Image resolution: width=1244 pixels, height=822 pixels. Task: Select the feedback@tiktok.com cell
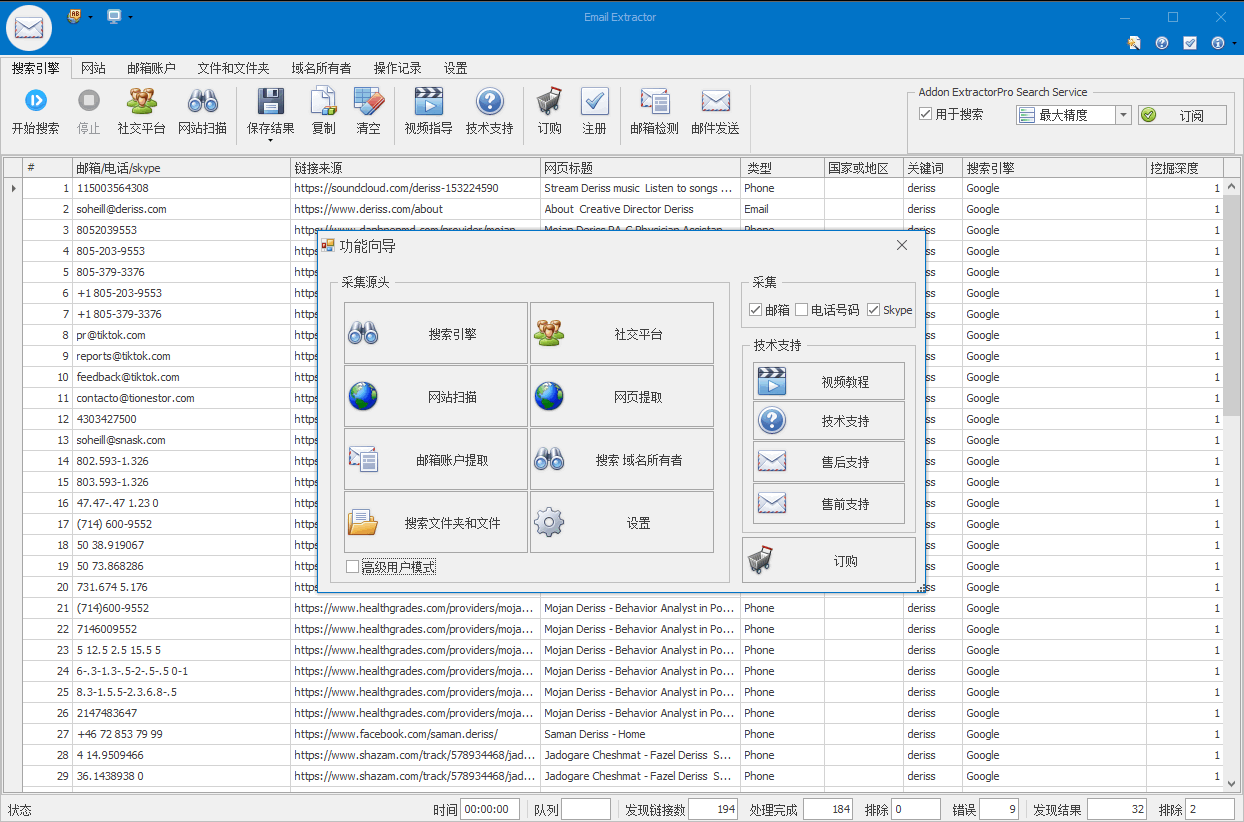181,377
